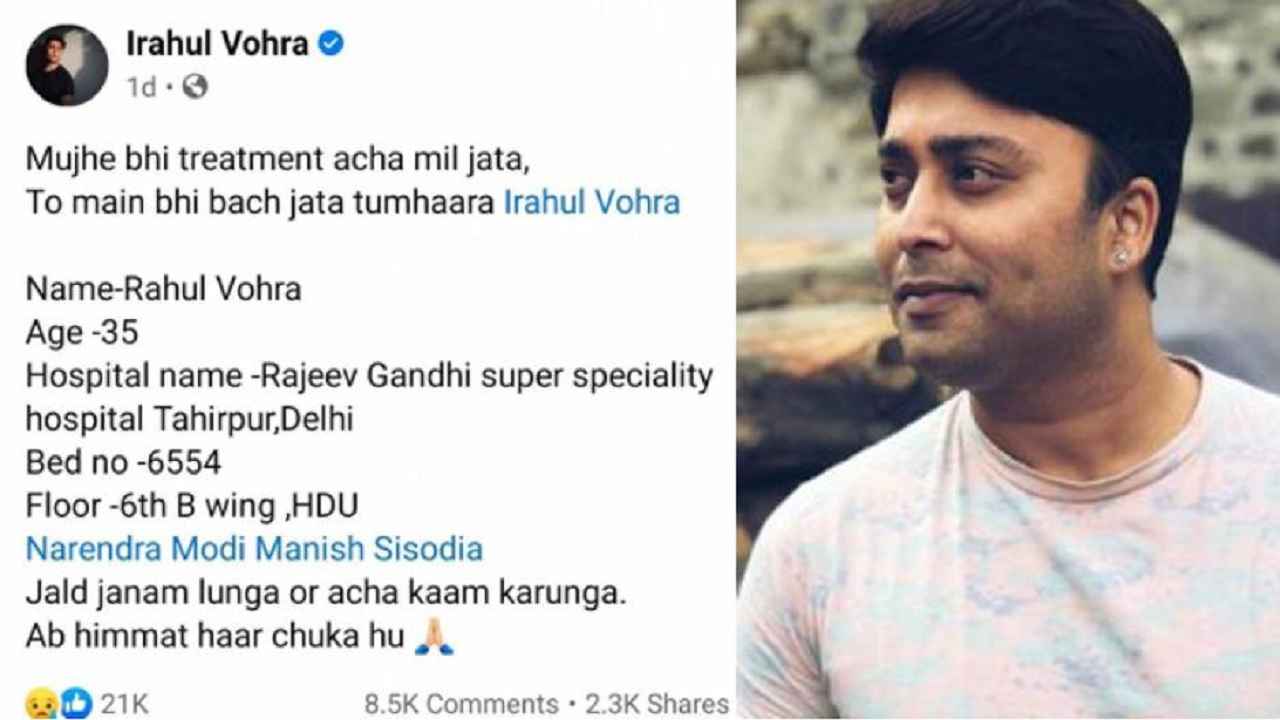
Task: Open Irahul Vohra's profile picture avatar
Action: [67, 65]
